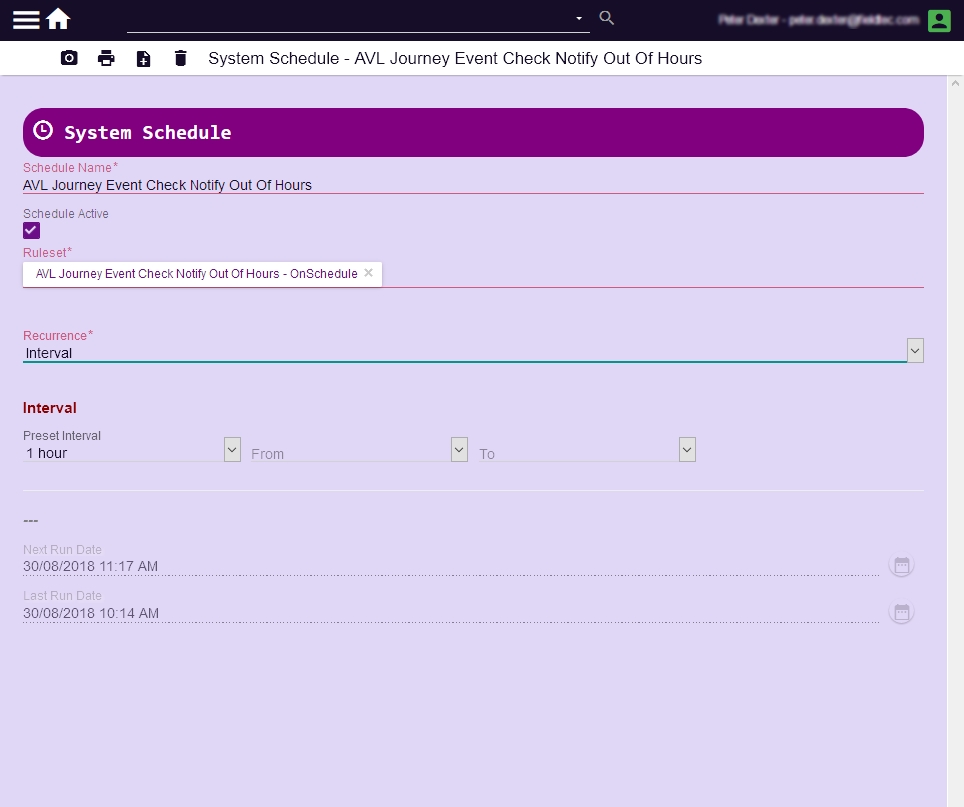This screenshot has width=964, height=807.
Task: Open the navigation hamburger menu
Action: pos(25,19)
